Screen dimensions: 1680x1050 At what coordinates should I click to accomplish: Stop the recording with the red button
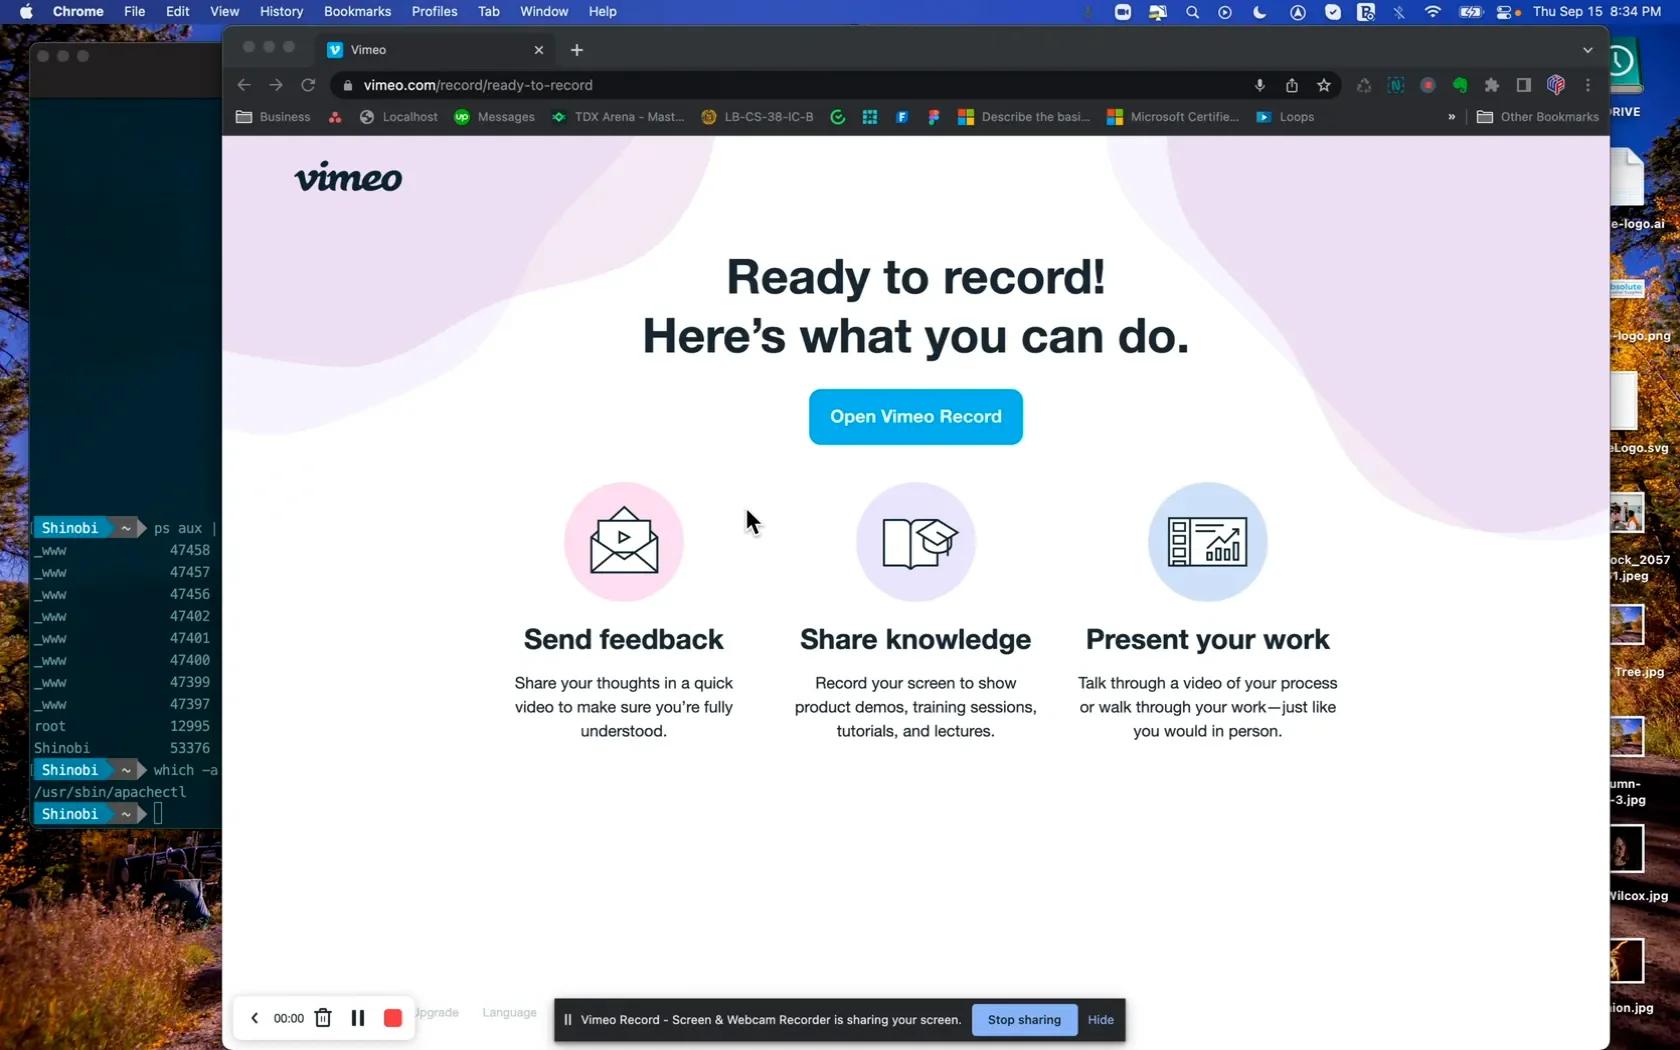393,1018
